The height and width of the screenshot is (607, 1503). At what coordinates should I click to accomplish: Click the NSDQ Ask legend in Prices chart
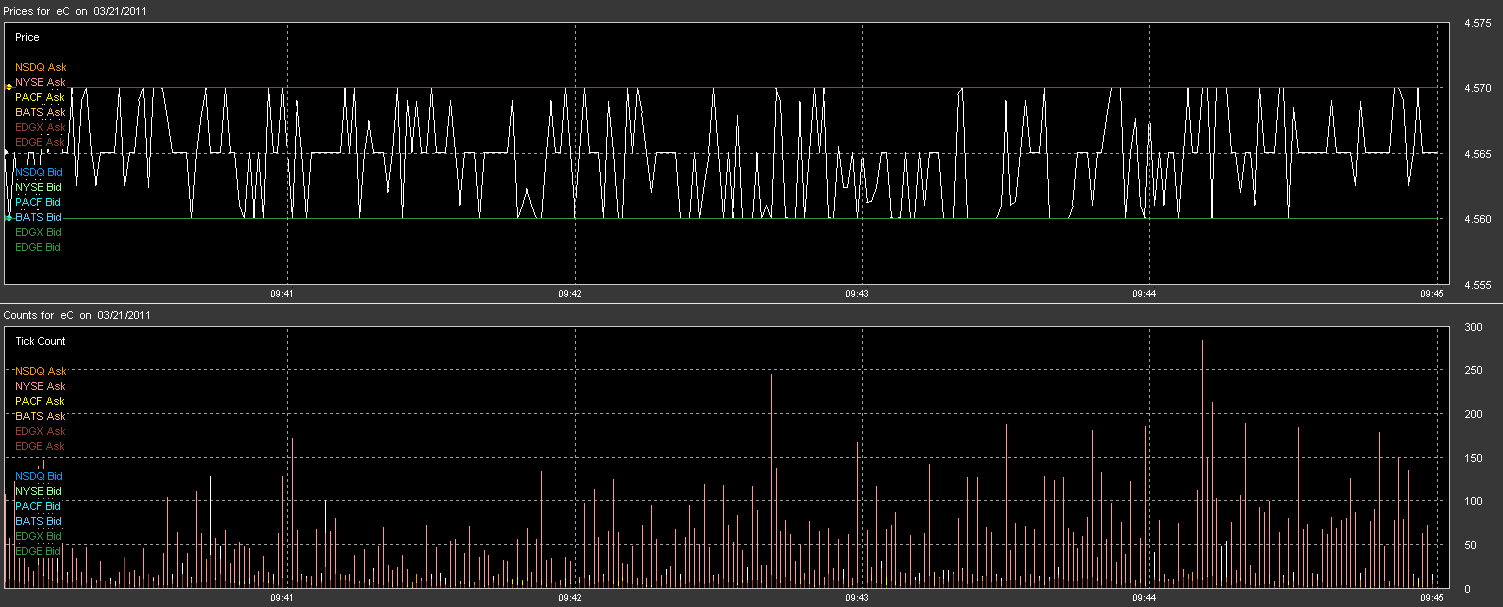(x=40, y=67)
